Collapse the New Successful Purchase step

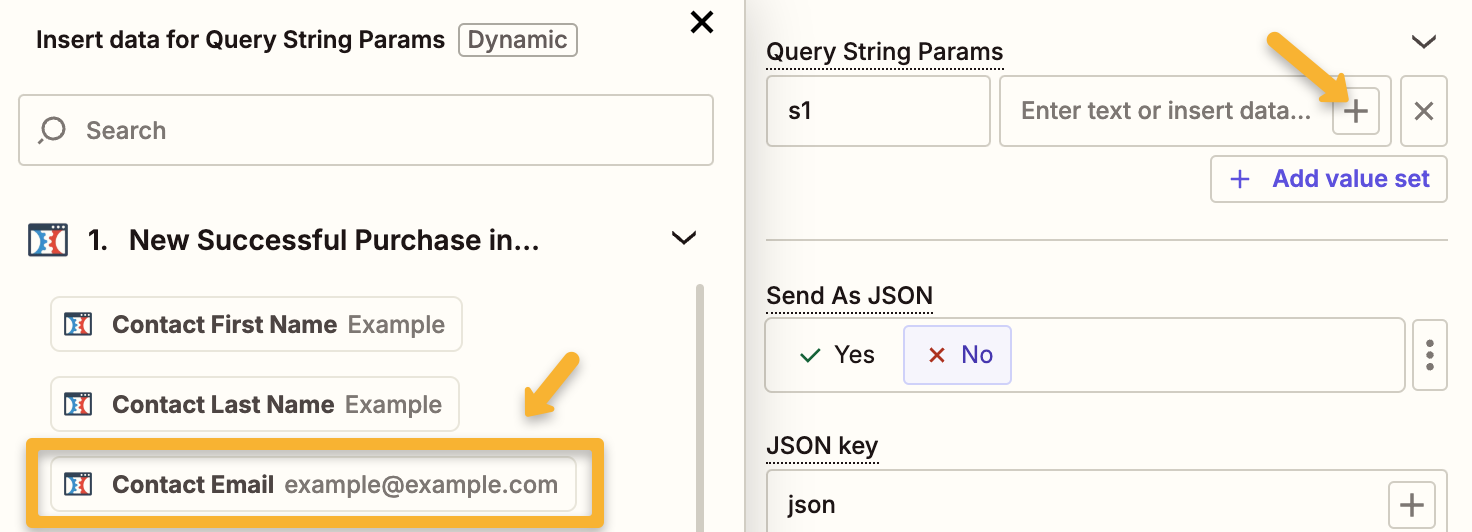point(683,238)
